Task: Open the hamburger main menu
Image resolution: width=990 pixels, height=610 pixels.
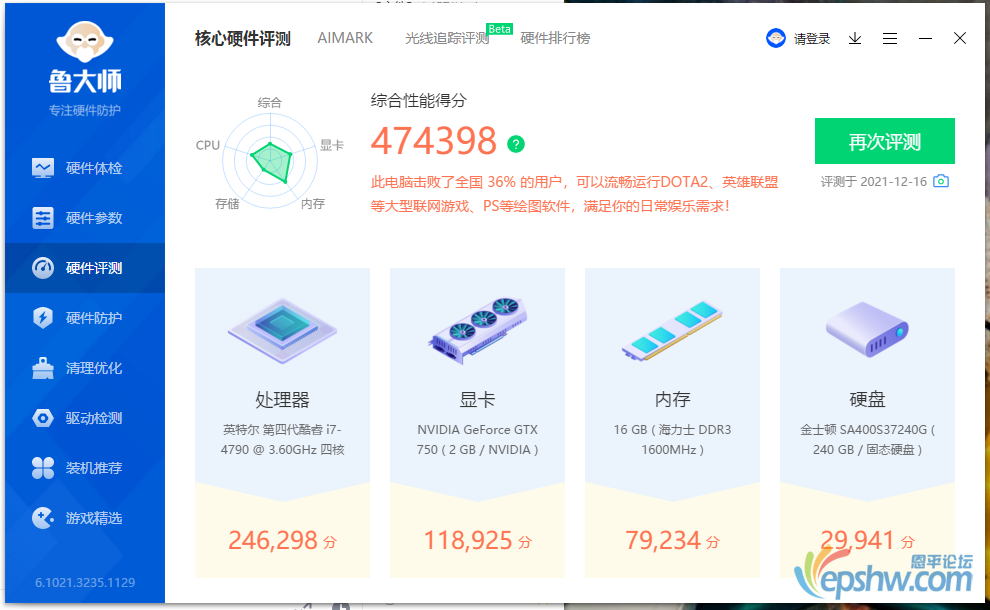Action: click(x=890, y=39)
